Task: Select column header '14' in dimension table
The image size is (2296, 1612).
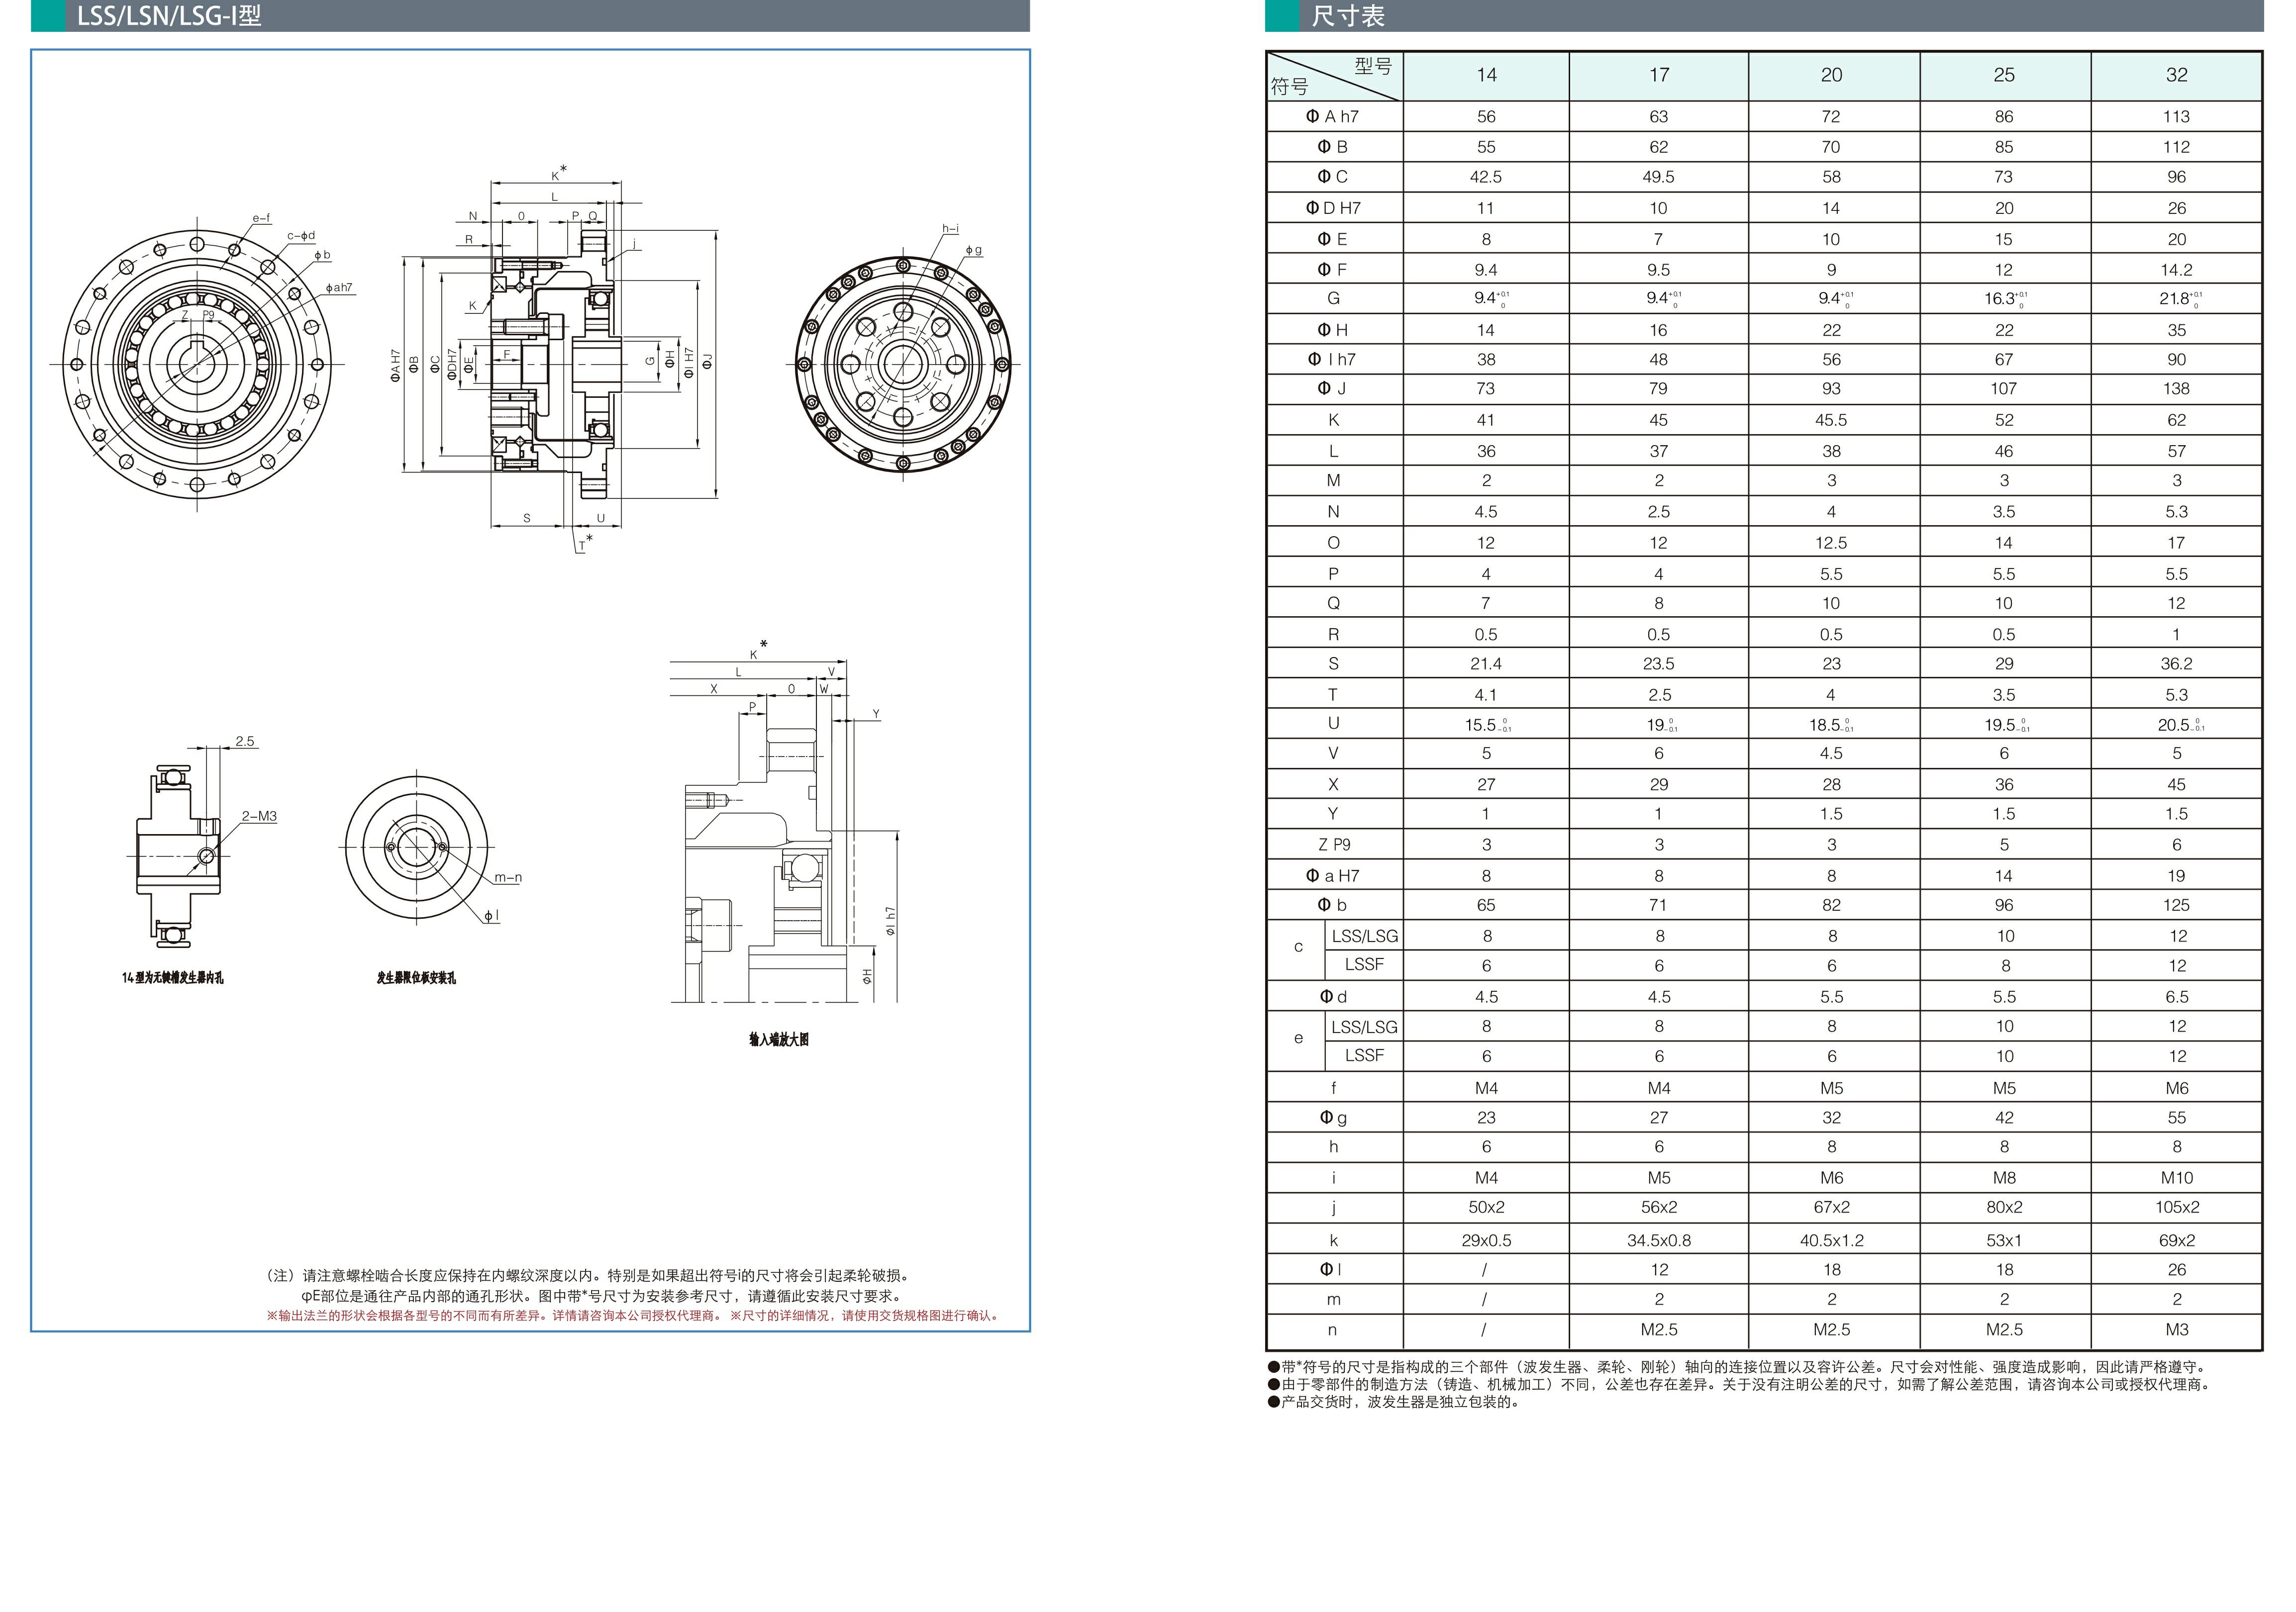Action: click(x=1486, y=75)
